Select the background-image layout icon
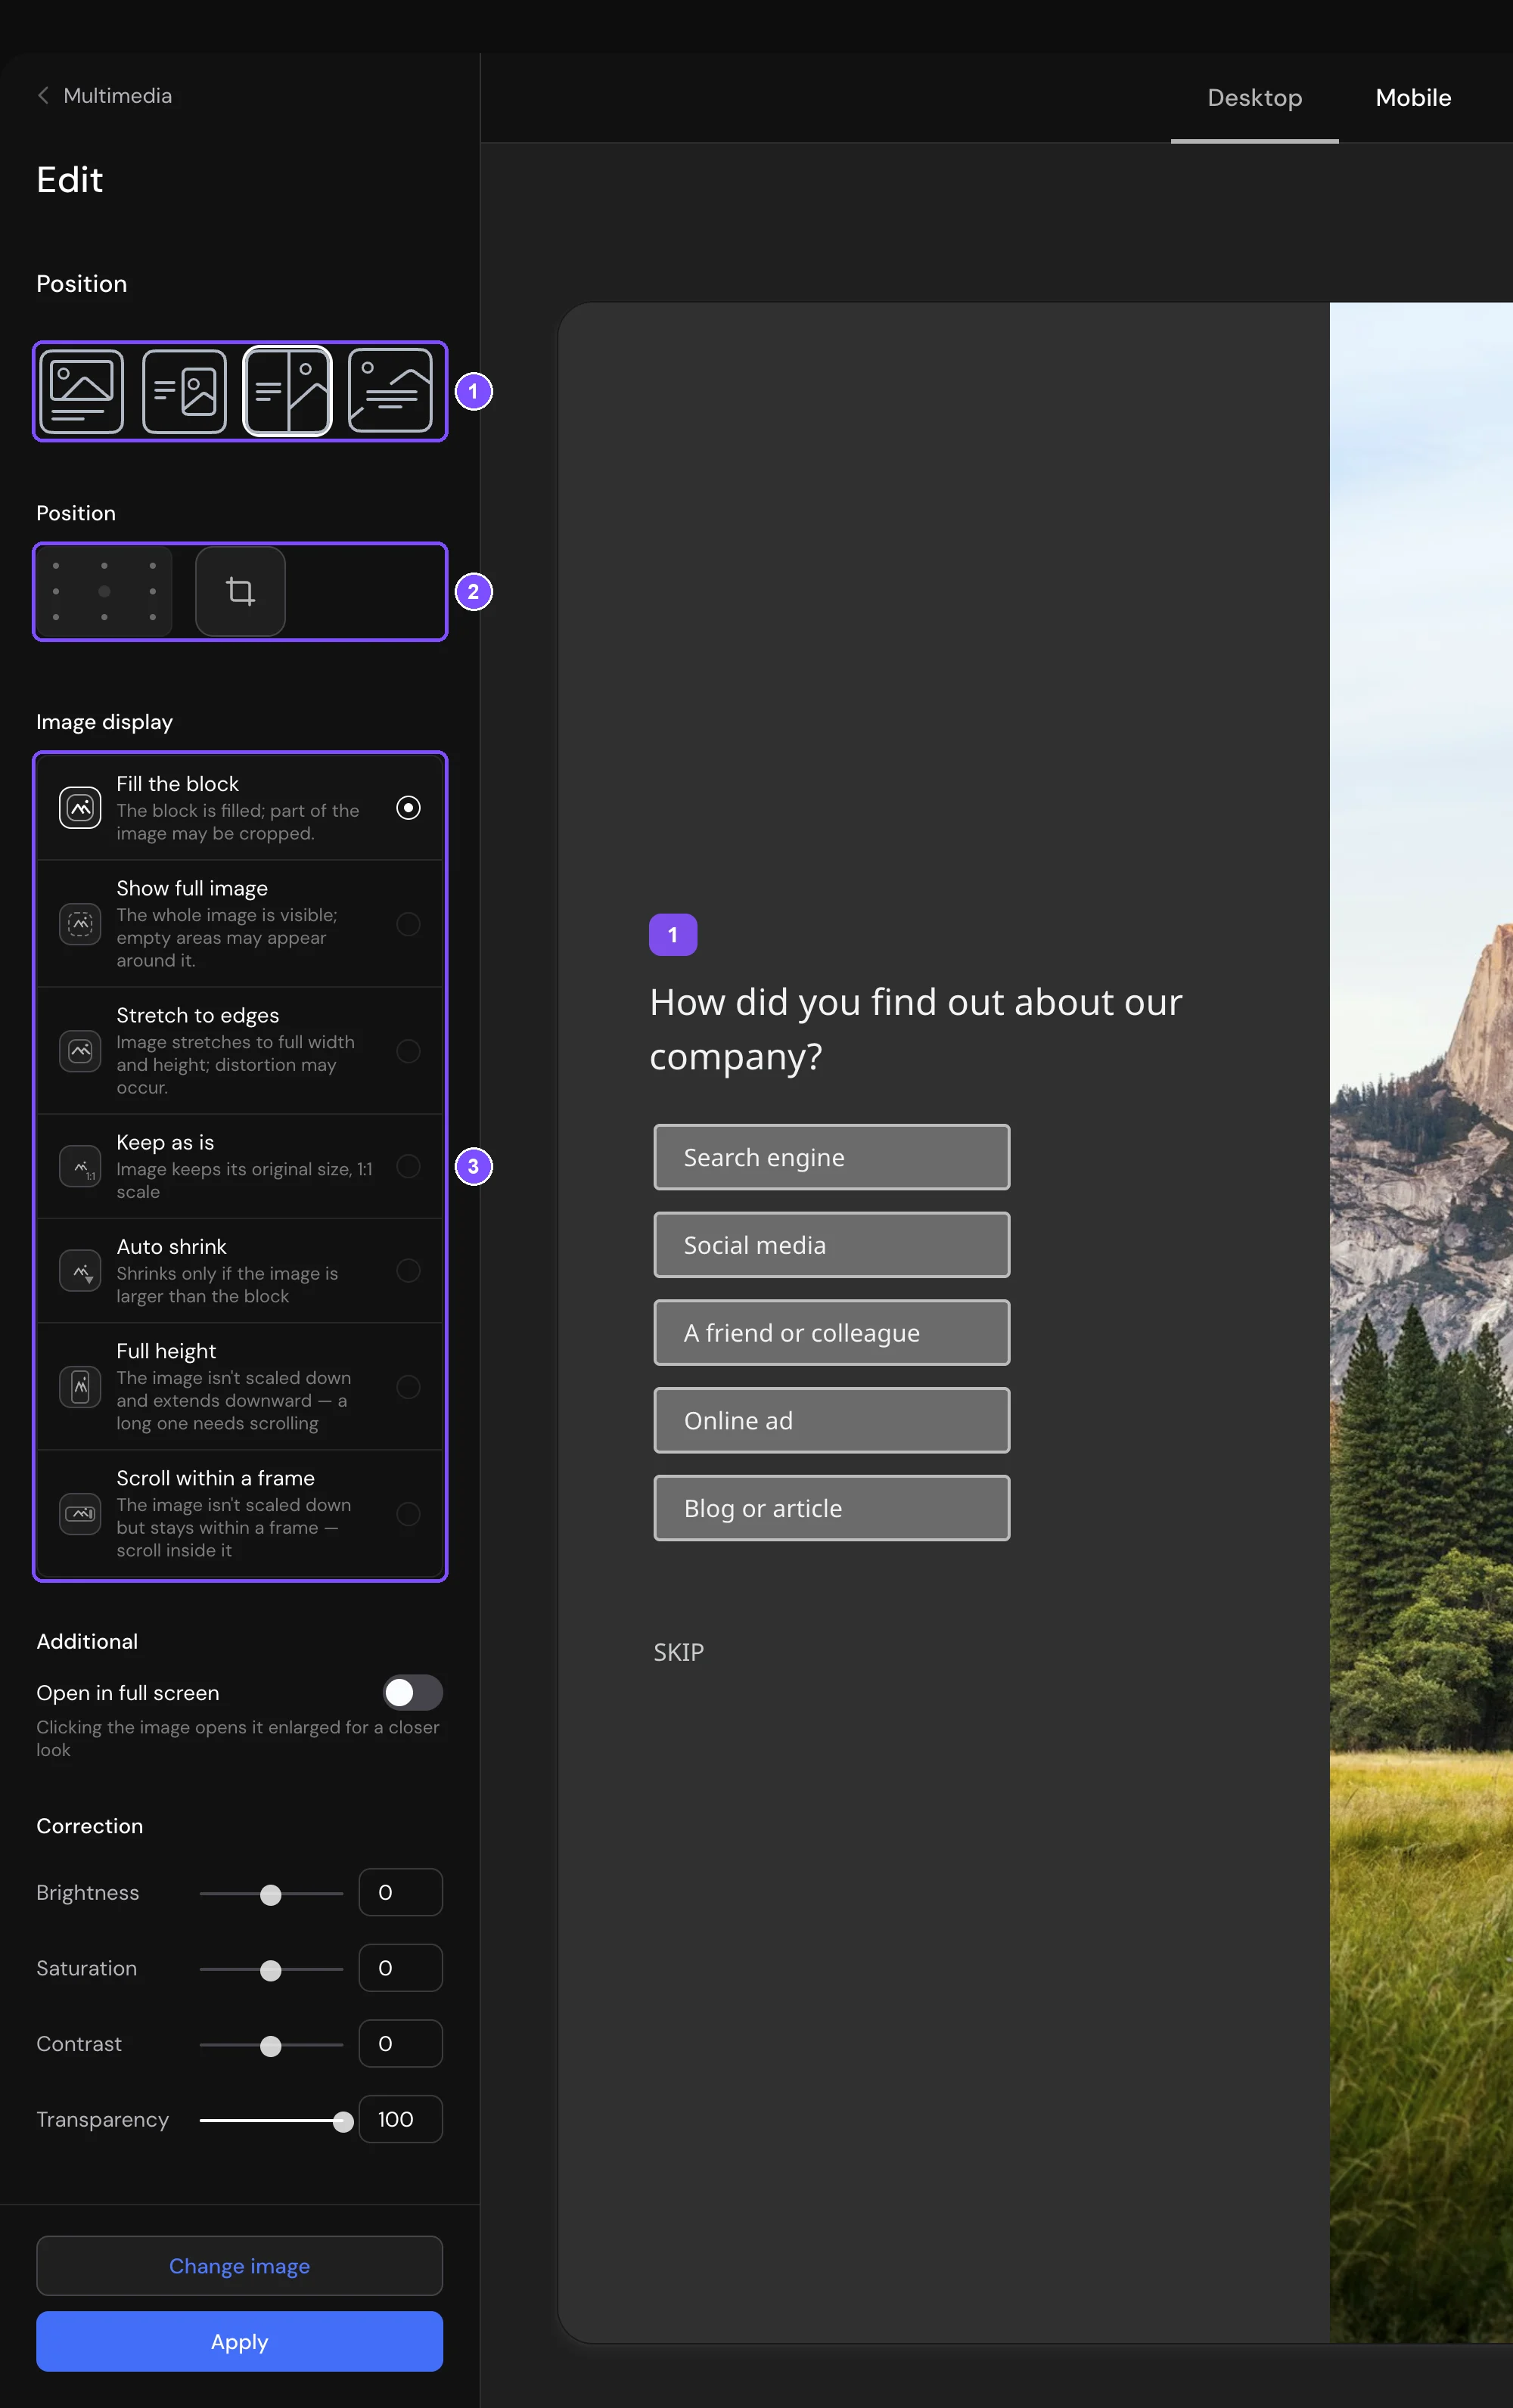 390,391
